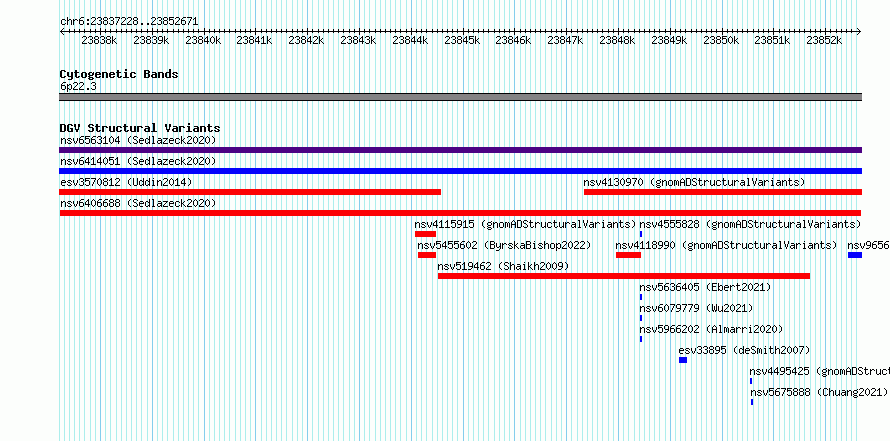Viewport: 890px width, 441px height.
Task: Click the nsv4555828 (gnomADStructuralVariants) label
Action: [x=750, y=224]
